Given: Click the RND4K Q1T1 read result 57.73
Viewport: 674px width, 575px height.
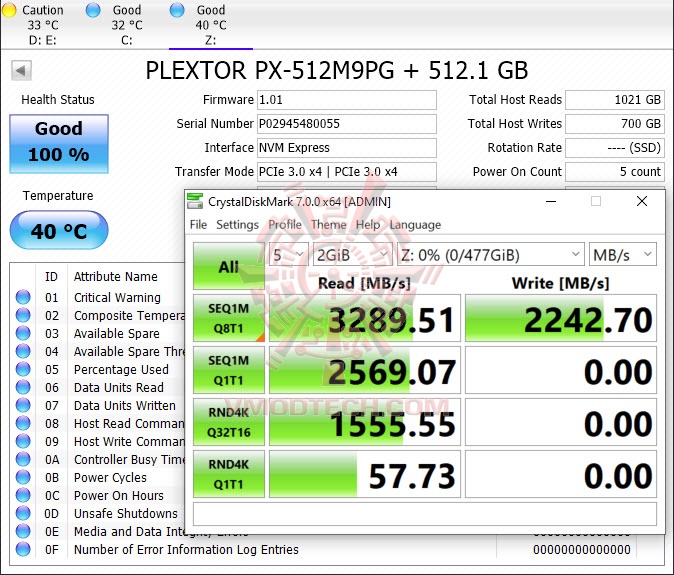Looking at the screenshot, I should [x=365, y=474].
